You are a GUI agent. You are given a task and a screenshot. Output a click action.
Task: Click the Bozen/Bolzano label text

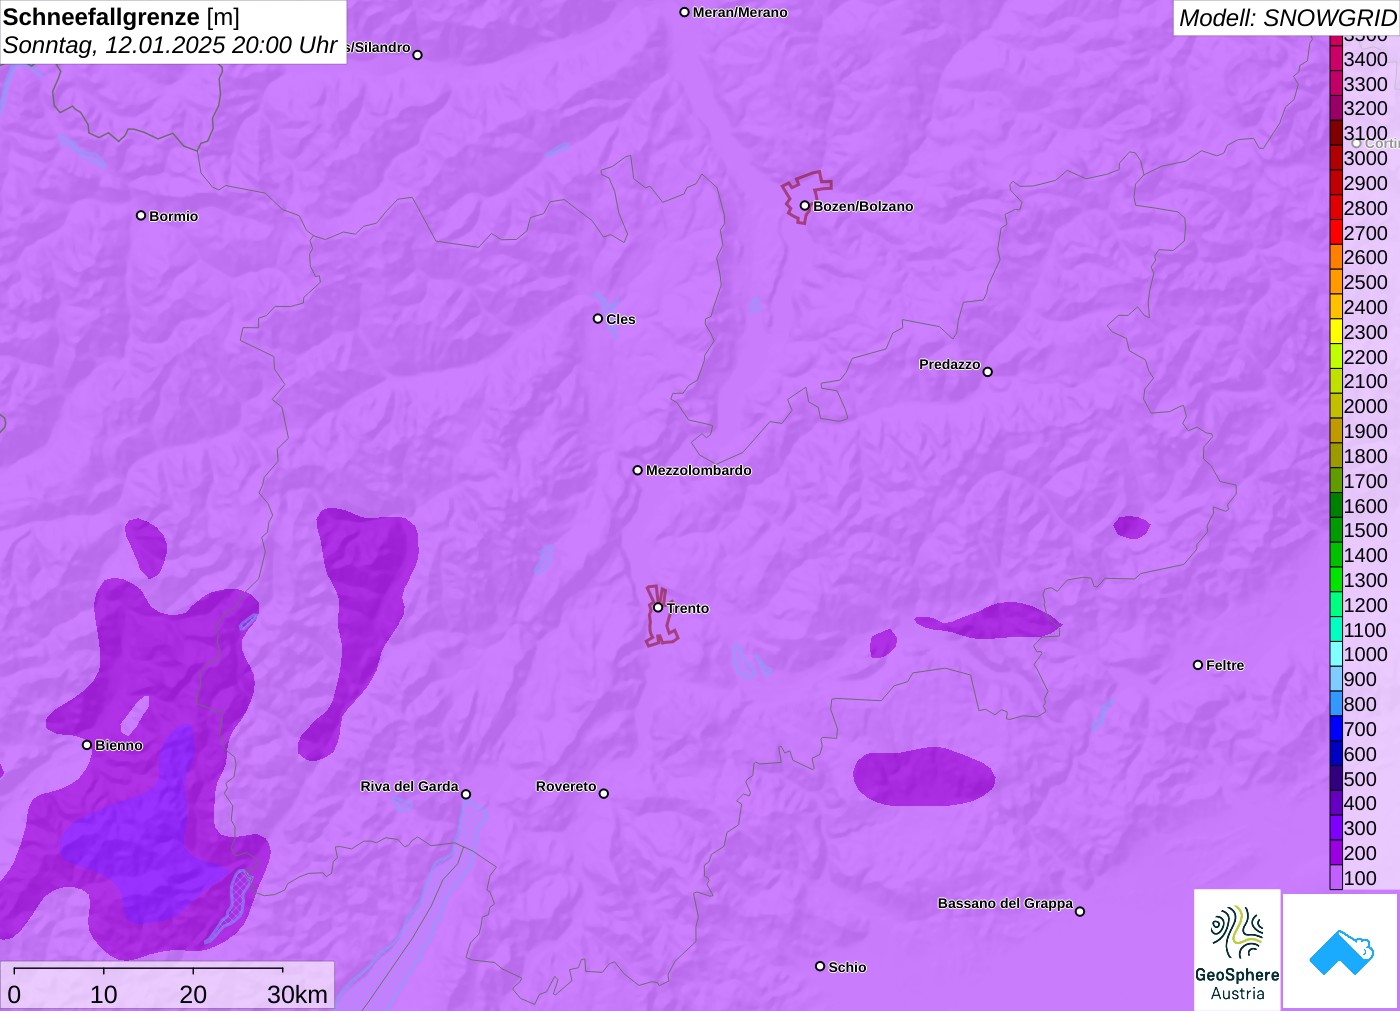[x=863, y=206]
